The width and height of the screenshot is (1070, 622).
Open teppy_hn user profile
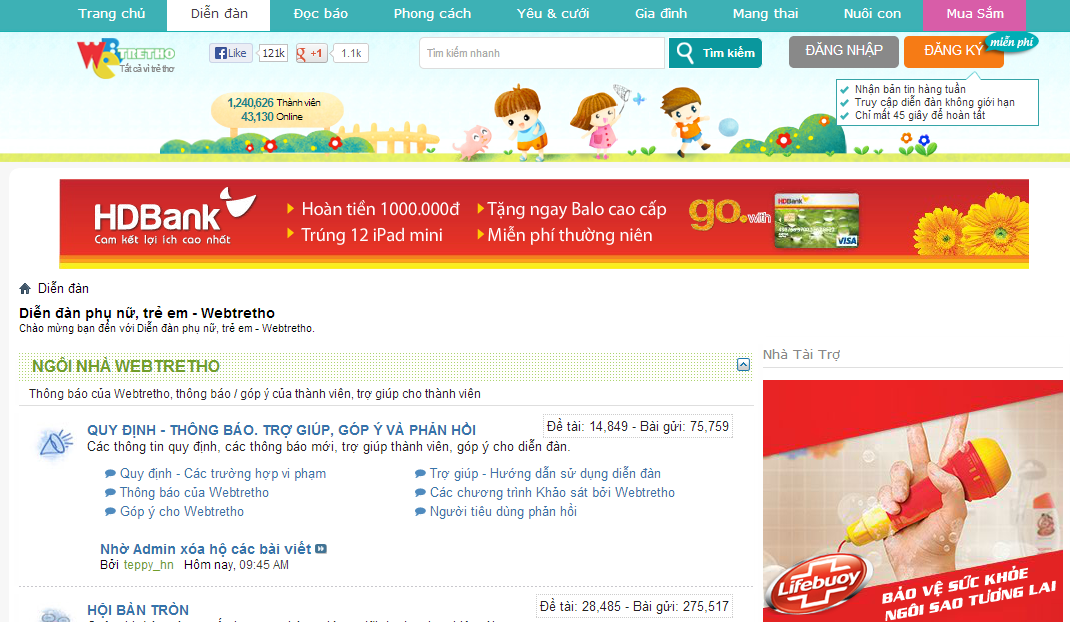coord(149,565)
